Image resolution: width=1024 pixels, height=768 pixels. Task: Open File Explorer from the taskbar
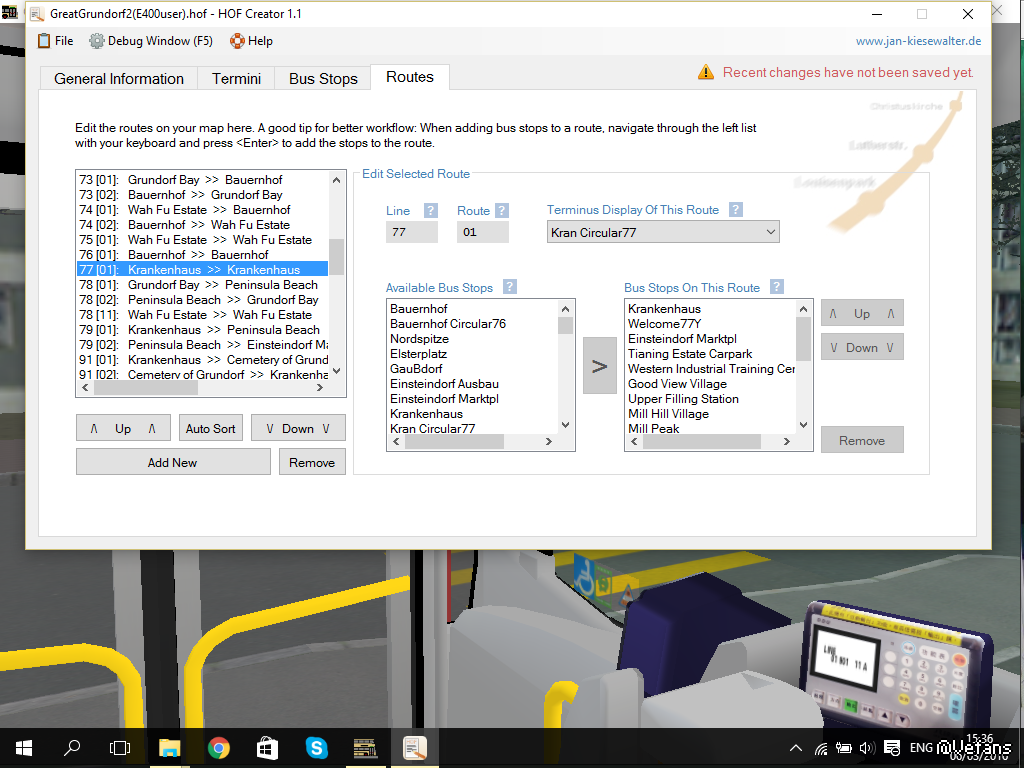click(170, 747)
